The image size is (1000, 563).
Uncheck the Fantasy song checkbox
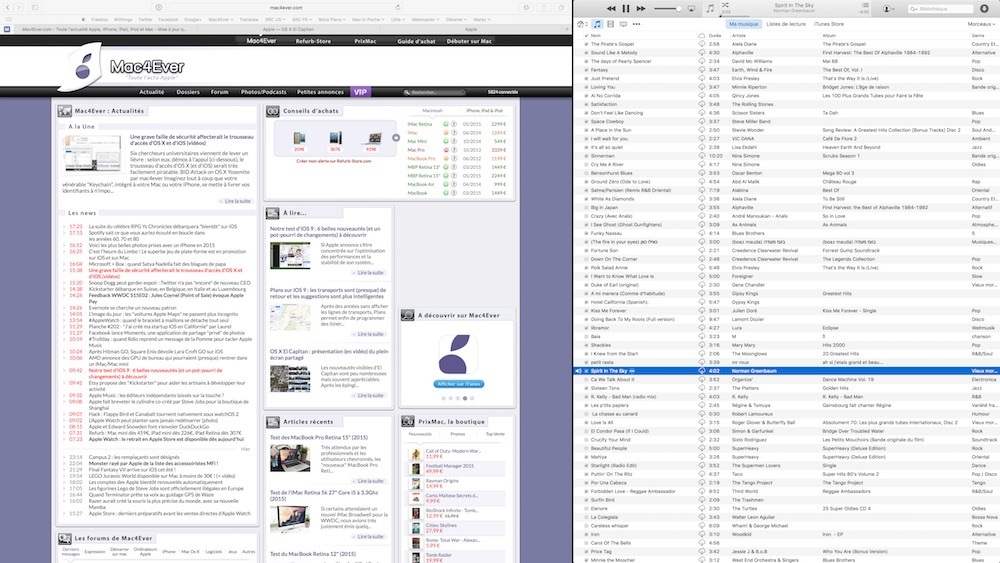click(587, 70)
